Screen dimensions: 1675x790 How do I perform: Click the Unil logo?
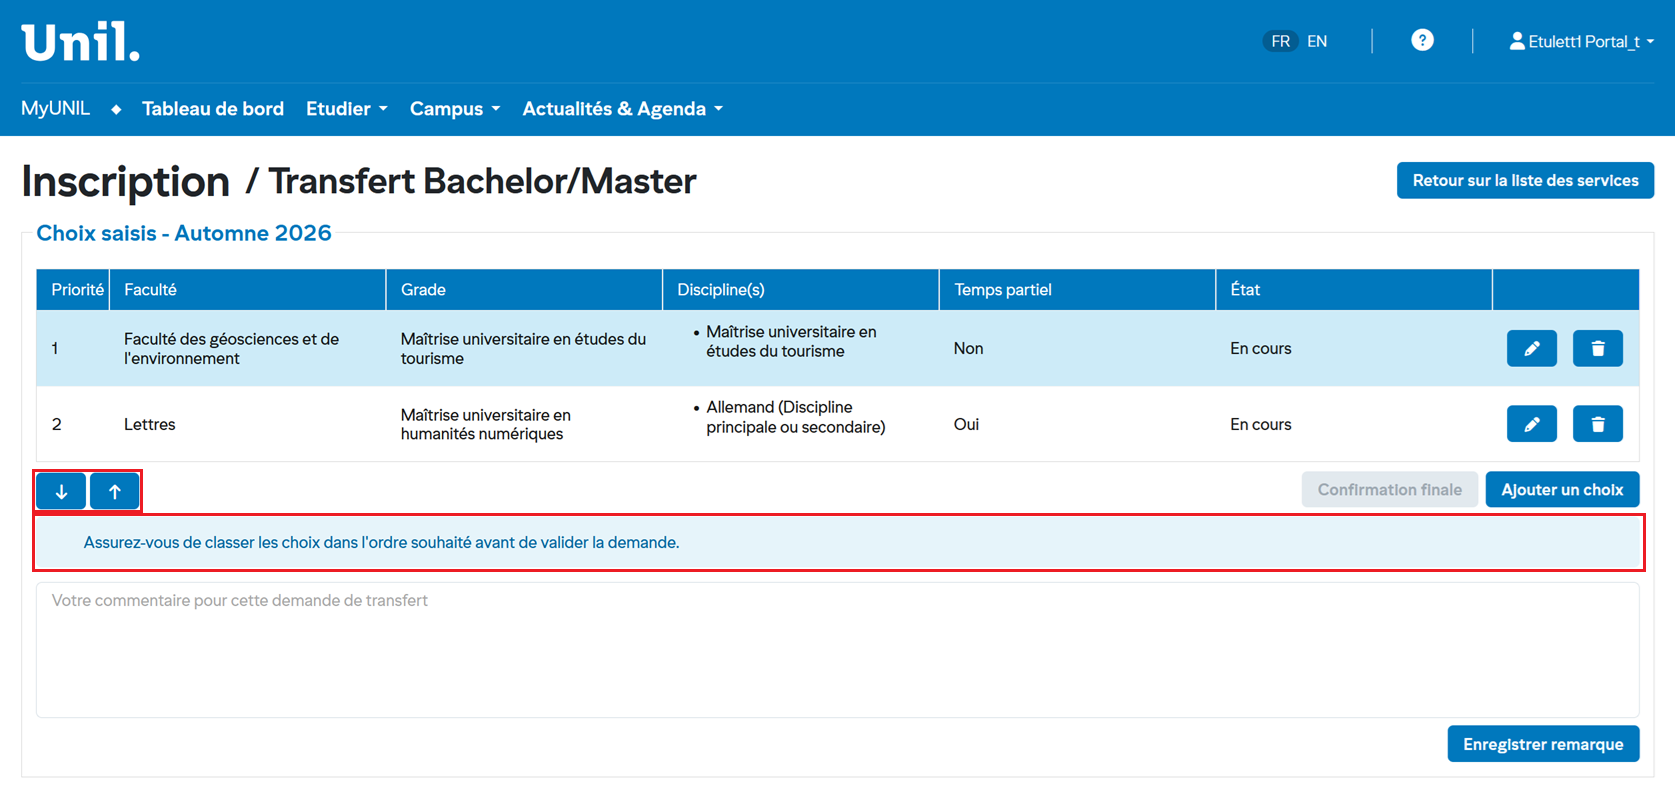(x=81, y=42)
